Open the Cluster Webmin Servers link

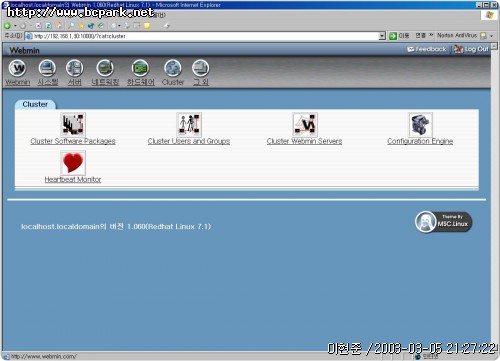point(304,141)
